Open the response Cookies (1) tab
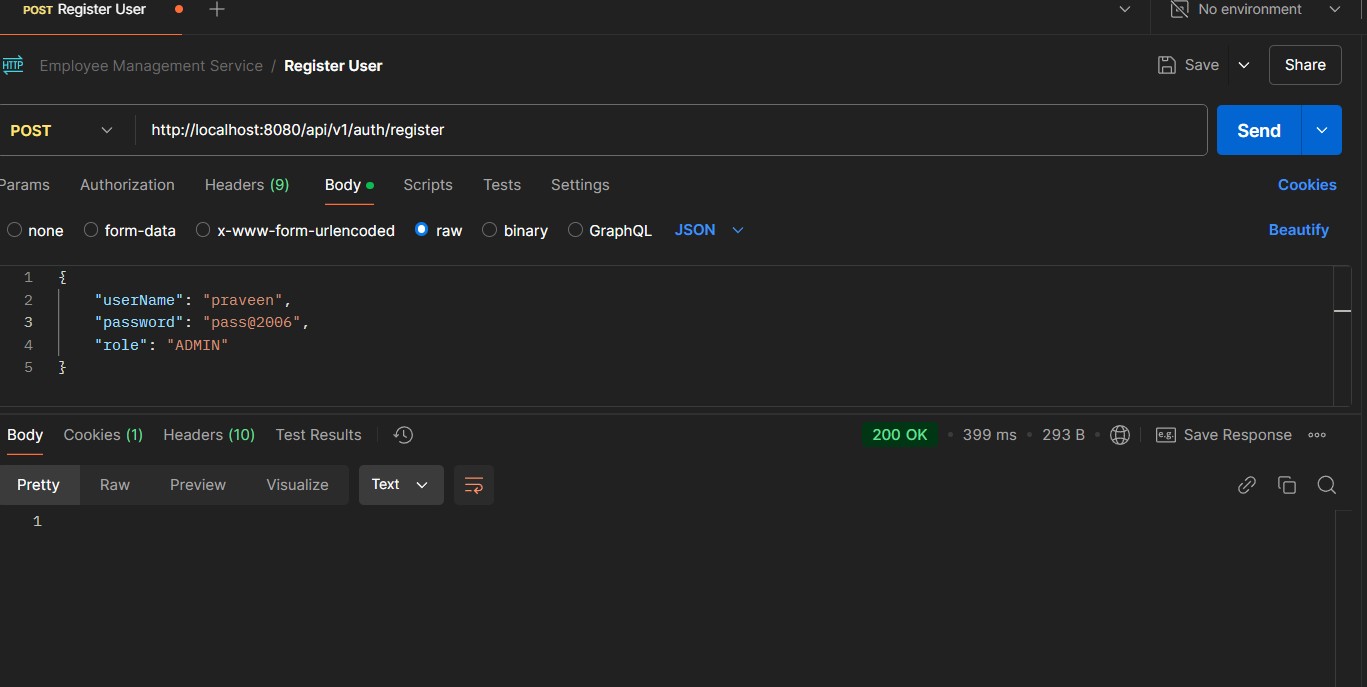 (x=103, y=435)
